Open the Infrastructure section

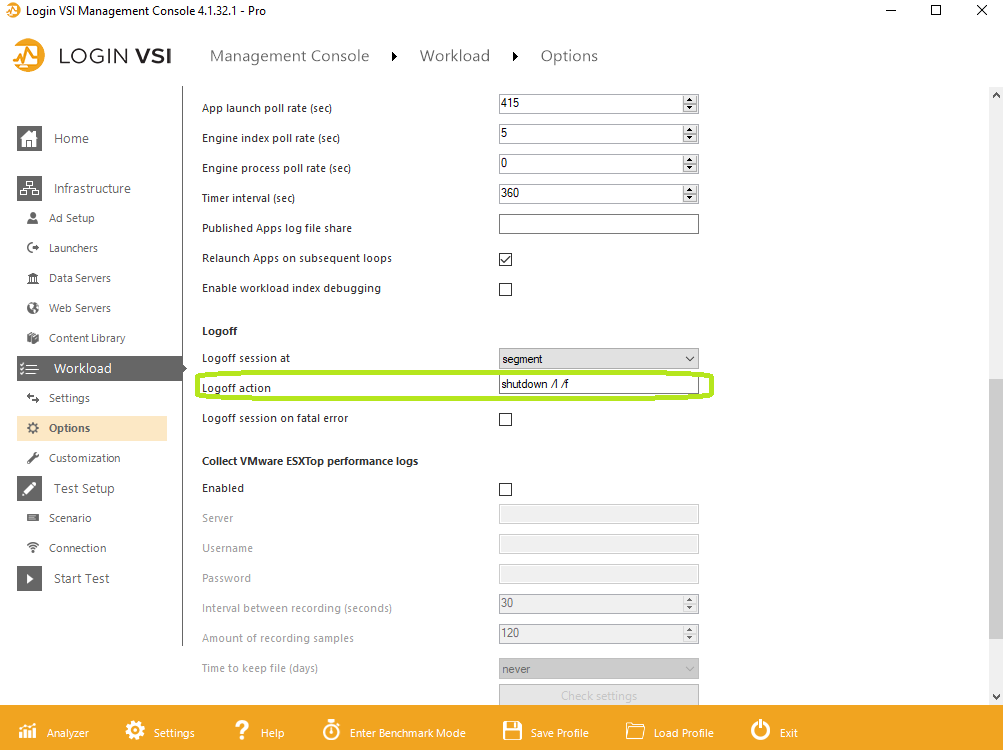point(92,188)
